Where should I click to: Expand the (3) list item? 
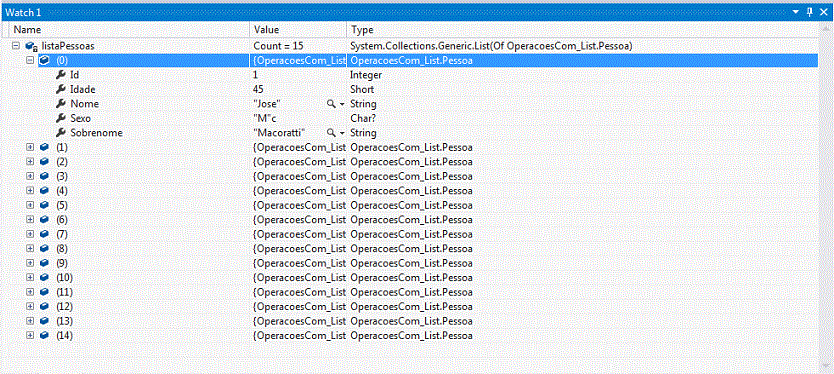(x=30, y=176)
